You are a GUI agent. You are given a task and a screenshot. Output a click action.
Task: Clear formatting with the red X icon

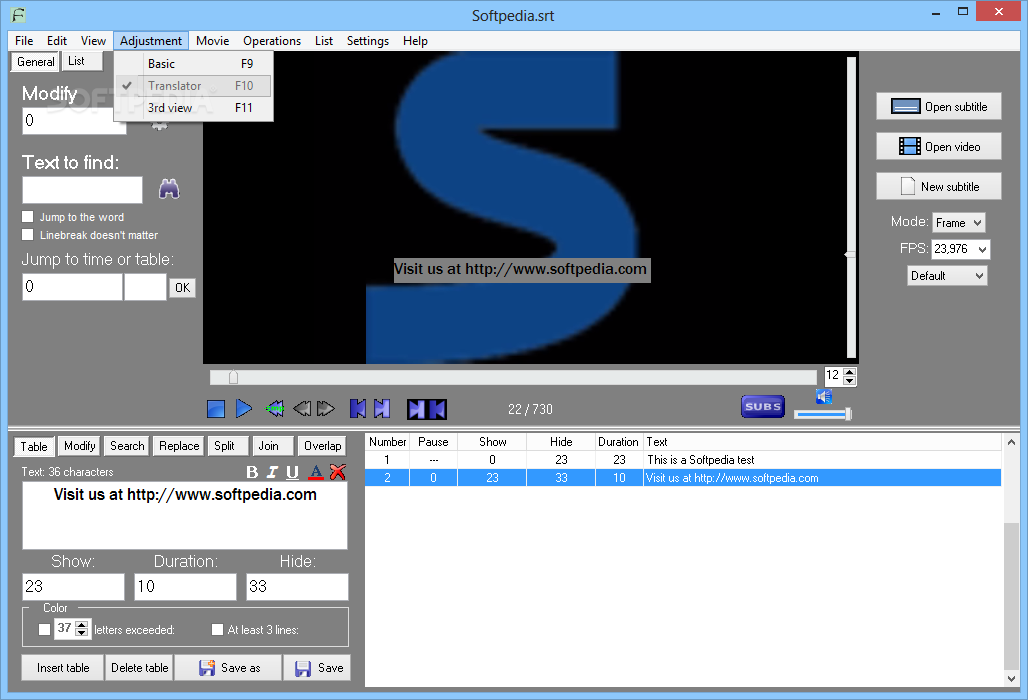[x=338, y=472]
